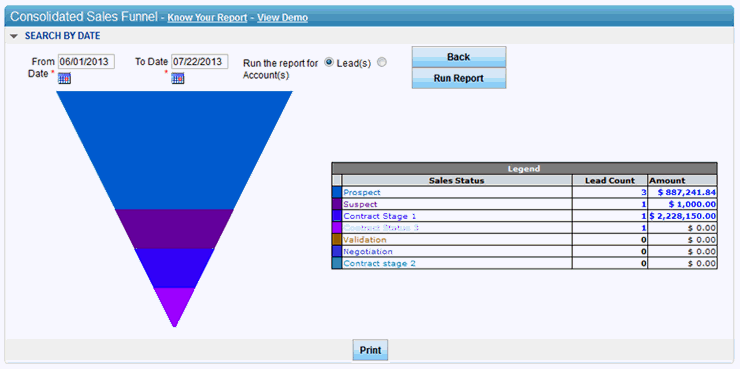The image size is (740, 369).
Task: Click the Legend table title
Action: click(524, 168)
